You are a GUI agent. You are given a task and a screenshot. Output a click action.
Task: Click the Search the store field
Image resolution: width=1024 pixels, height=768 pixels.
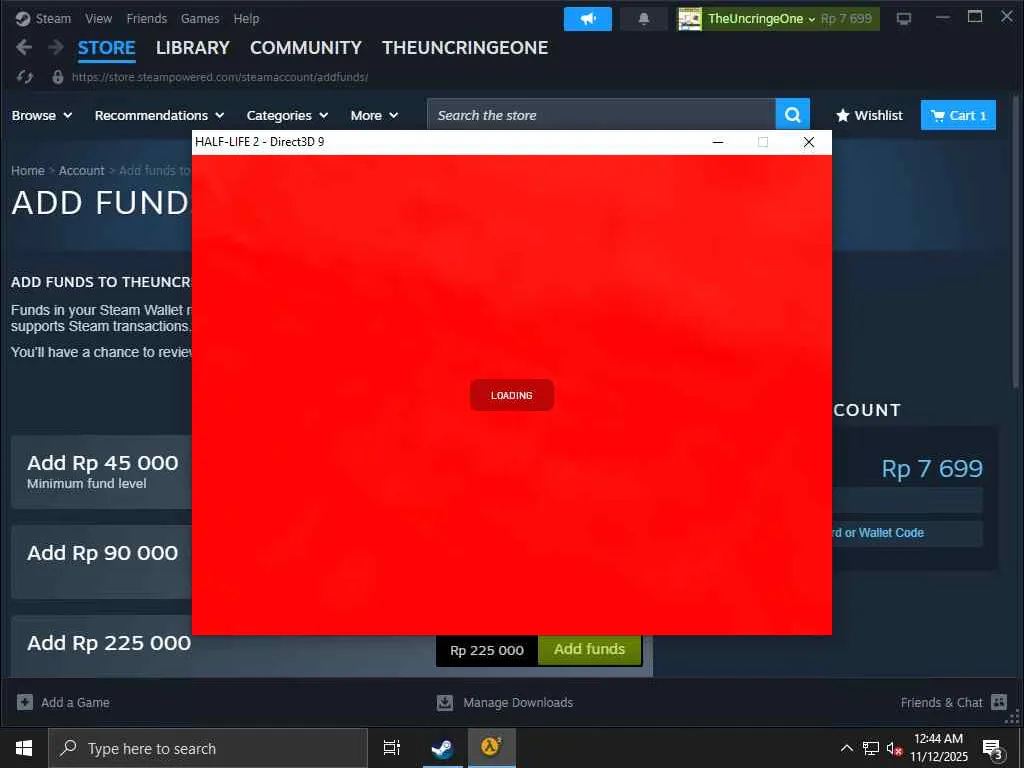(601, 115)
